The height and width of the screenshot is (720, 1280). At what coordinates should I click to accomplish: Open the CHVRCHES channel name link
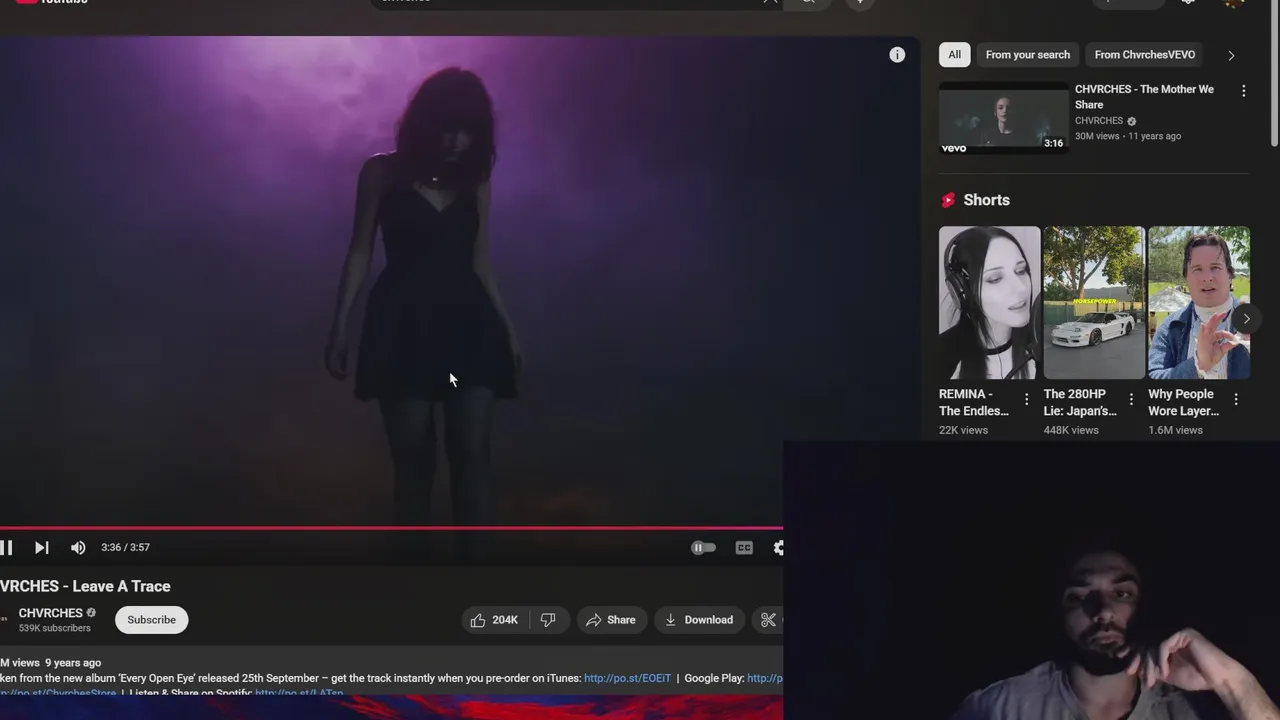click(x=50, y=613)
